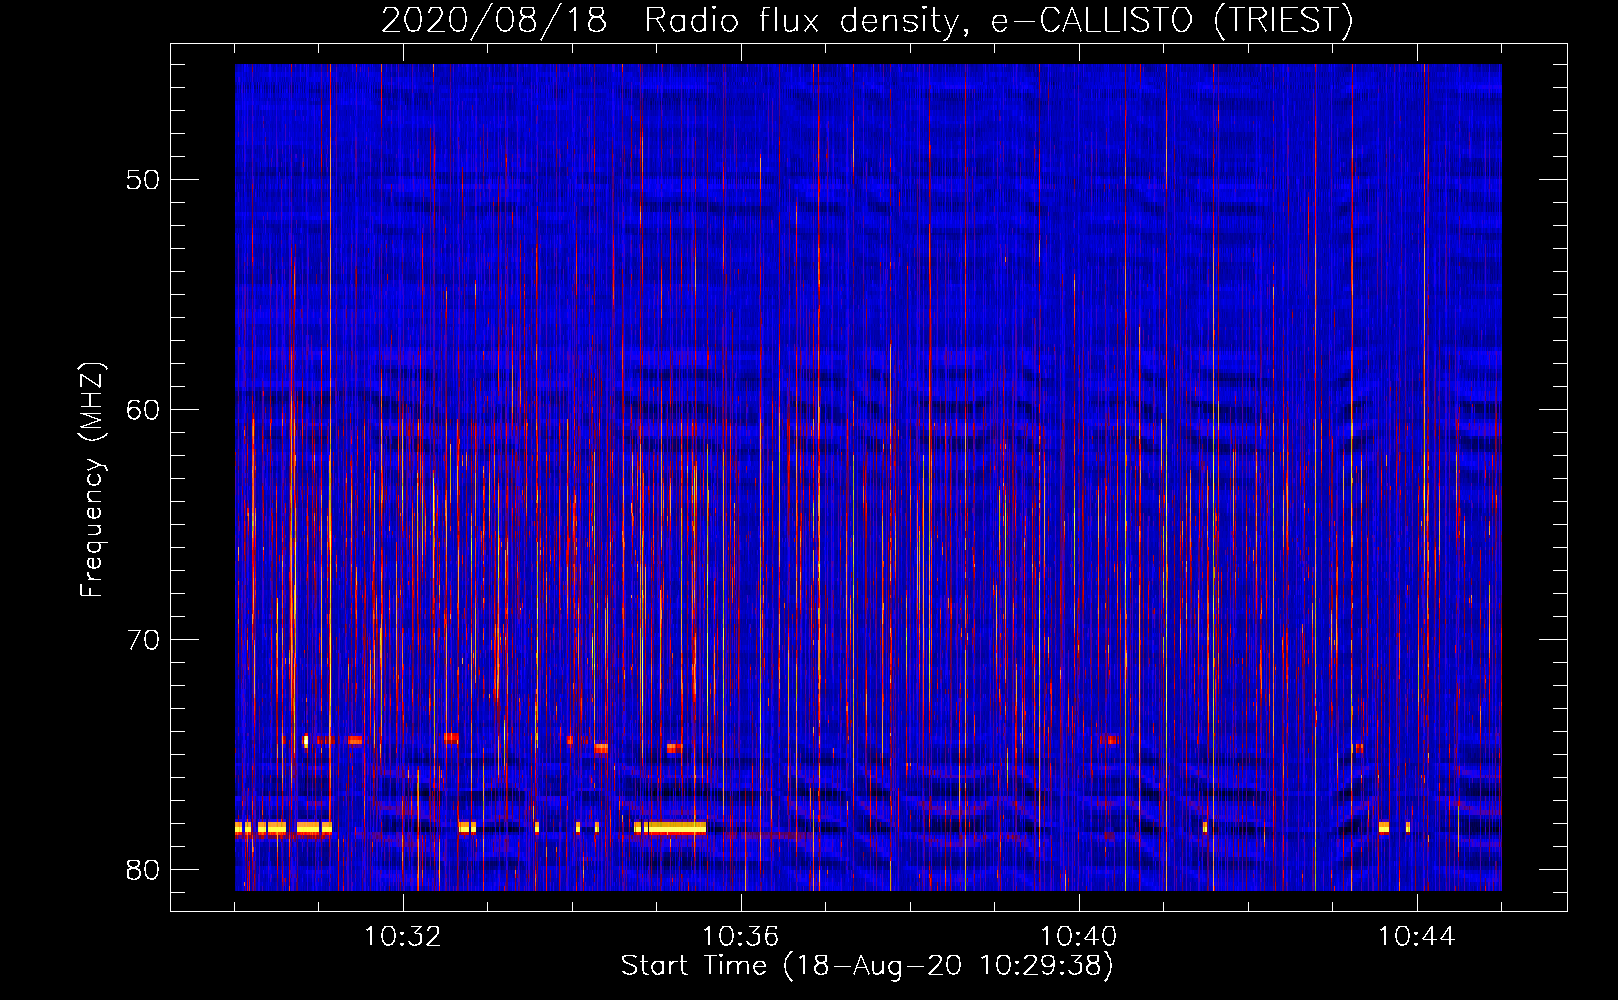Viewport: 1618px width, 1000px height.
Task: Click the 'Start Time (18-Aug-20 10:29:38)' label
Action: [x=867, y=966]
